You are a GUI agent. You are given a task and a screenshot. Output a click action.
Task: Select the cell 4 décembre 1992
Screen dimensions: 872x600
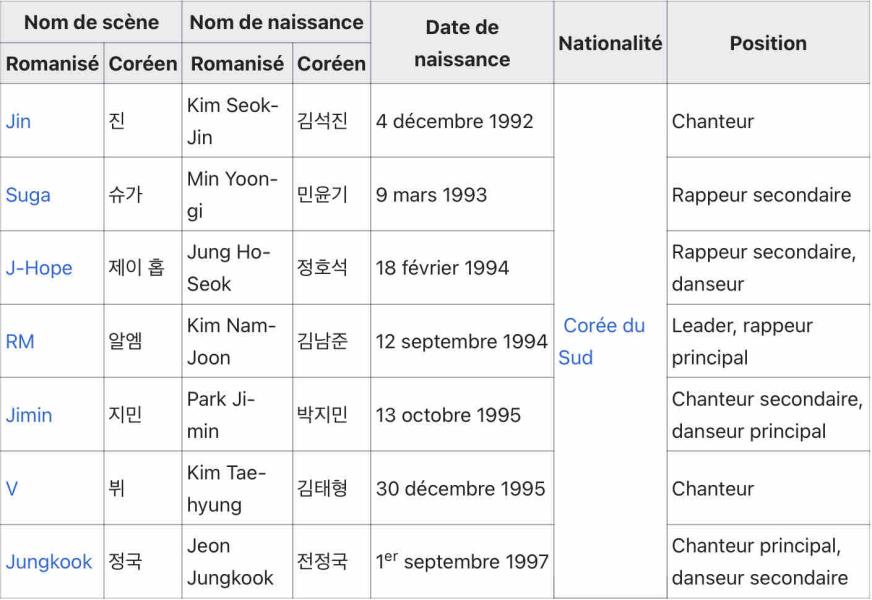click(x=462, y=121)
